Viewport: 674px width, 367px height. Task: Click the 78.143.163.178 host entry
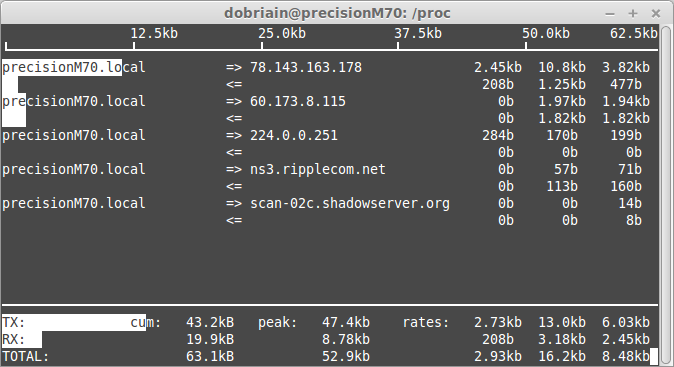(306, 67)
